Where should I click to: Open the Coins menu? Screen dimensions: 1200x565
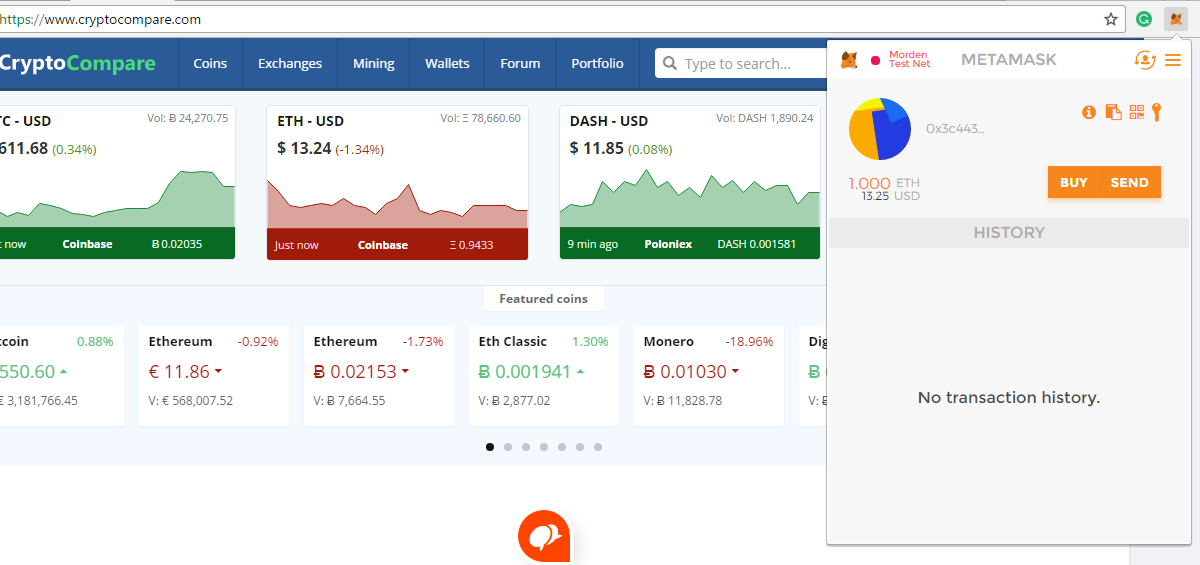coord(210,63)
